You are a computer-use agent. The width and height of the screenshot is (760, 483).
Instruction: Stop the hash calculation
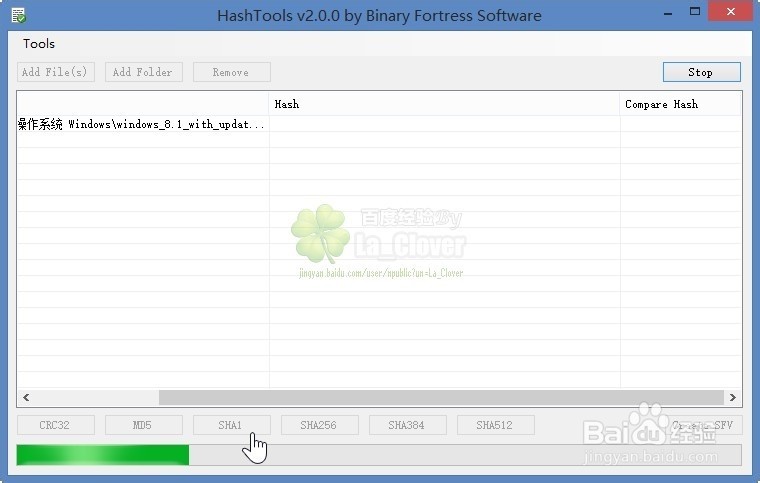[x=701, y=72]
